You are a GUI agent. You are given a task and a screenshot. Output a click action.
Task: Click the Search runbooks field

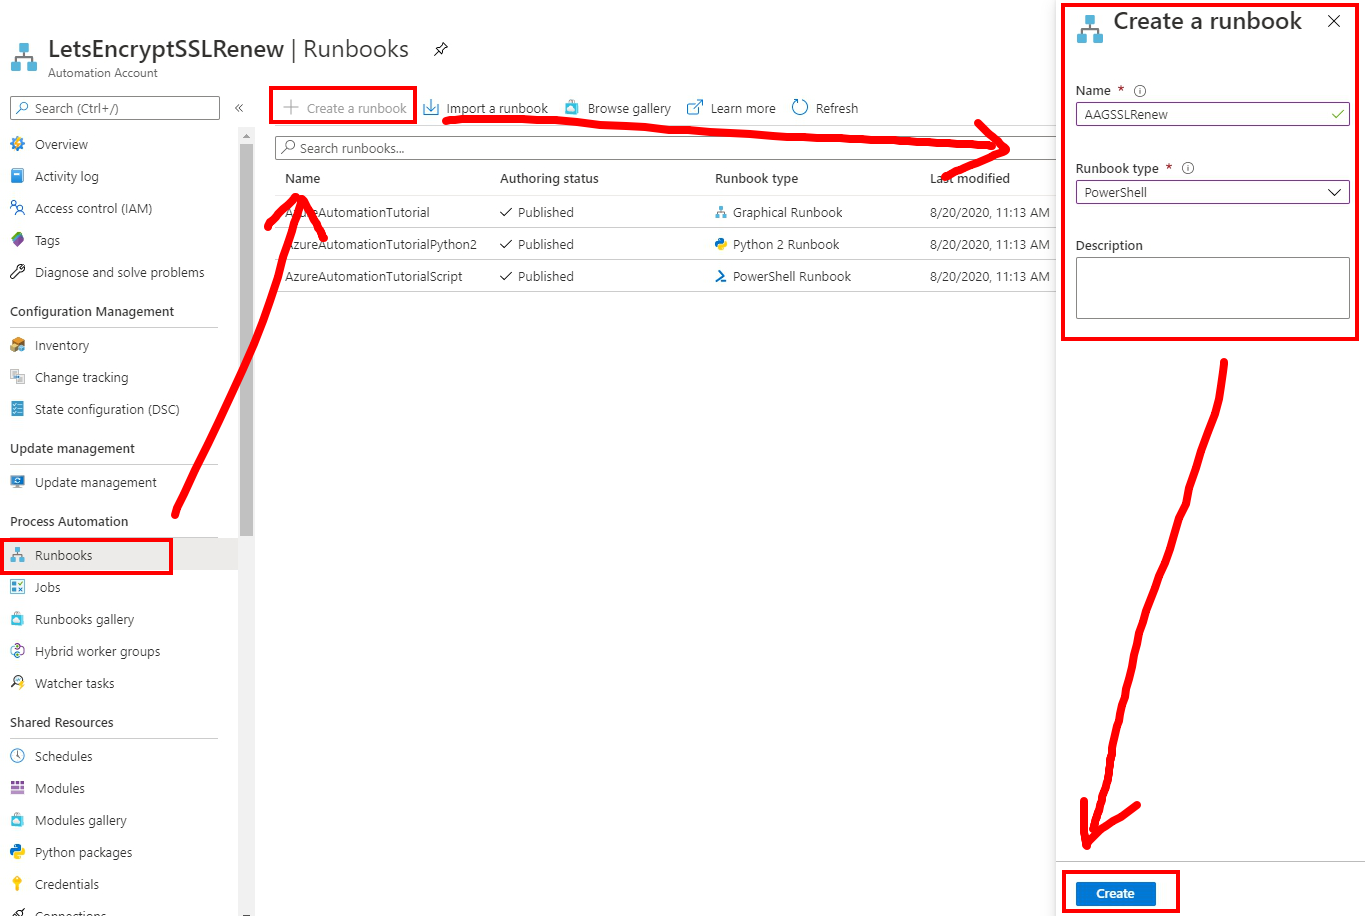665,148
